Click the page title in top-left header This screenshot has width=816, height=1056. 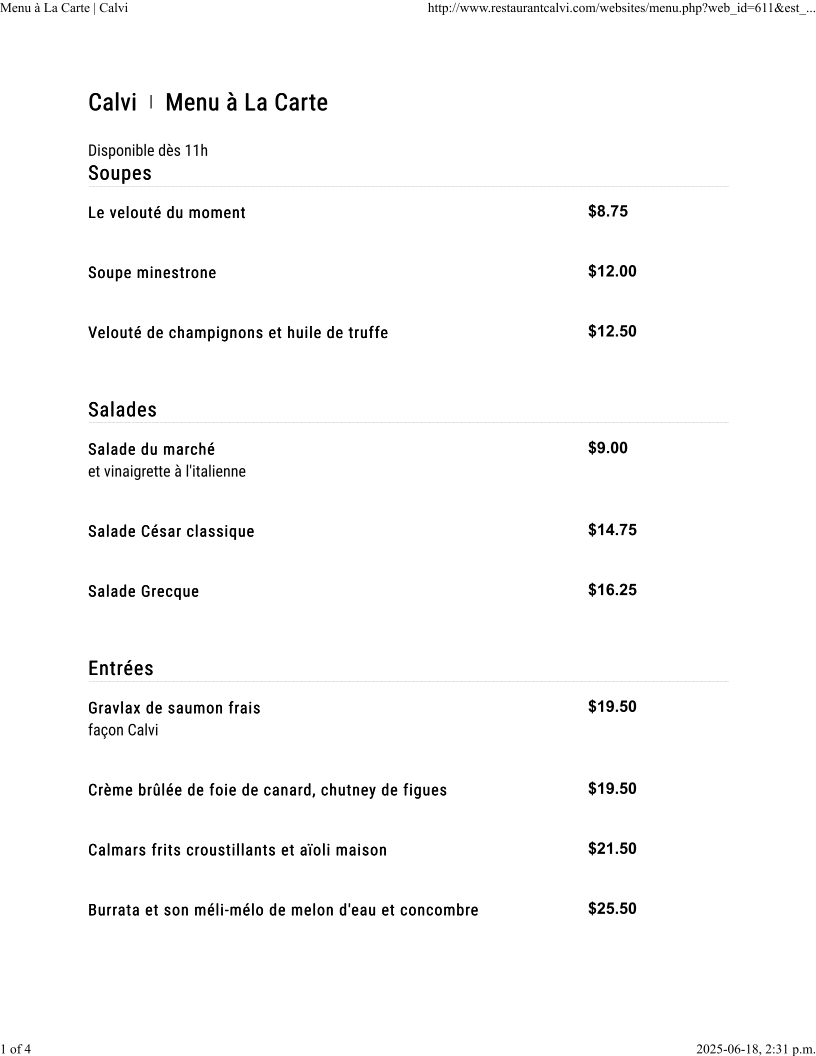point(64,8)
